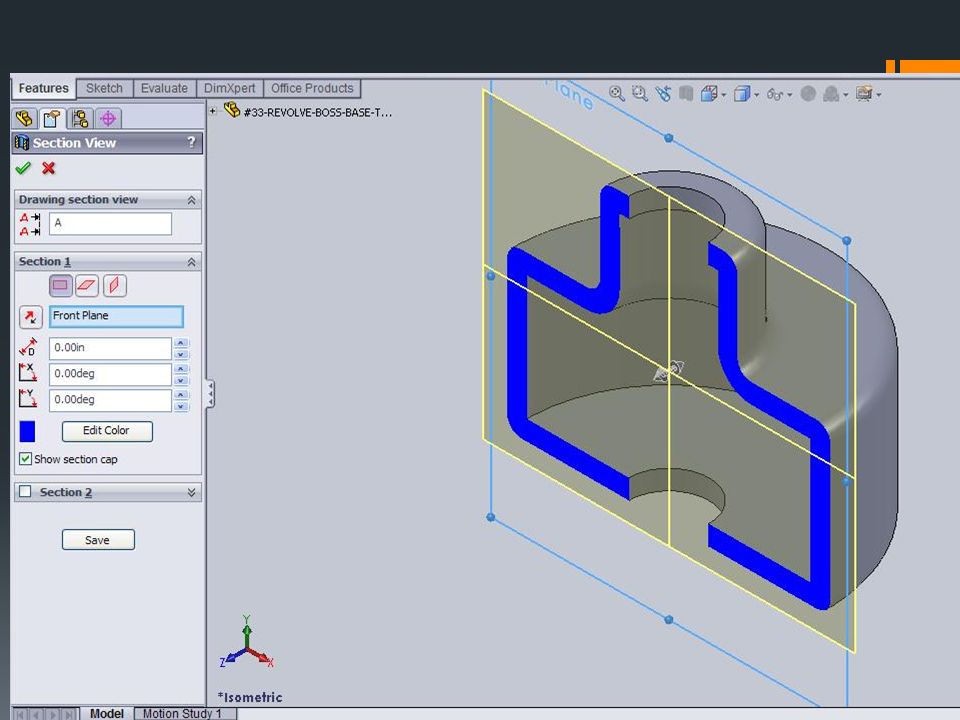Select Right plane section button

tap(114, 285)
